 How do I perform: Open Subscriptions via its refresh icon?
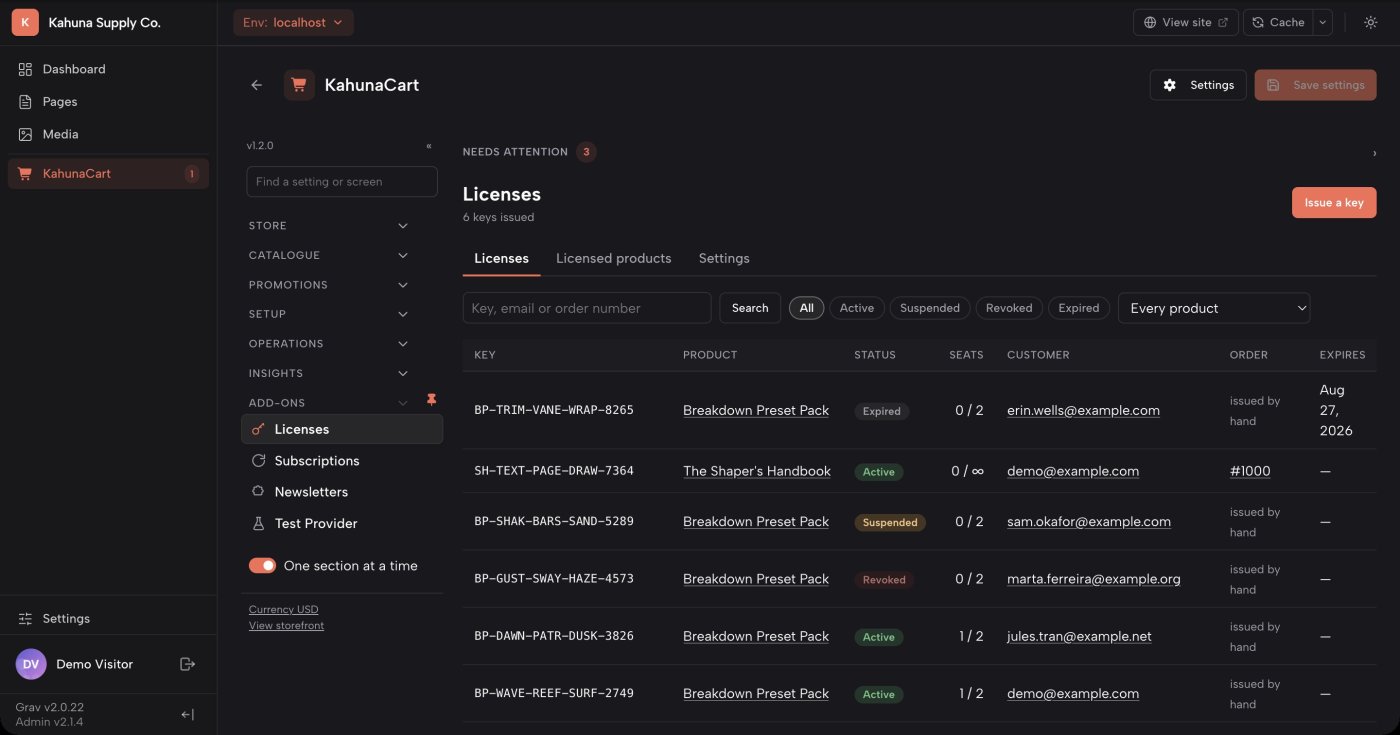coord(259,461)
